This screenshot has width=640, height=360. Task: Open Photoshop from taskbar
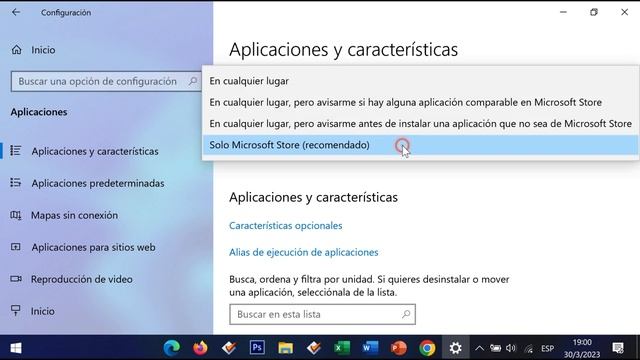point(257,348)
